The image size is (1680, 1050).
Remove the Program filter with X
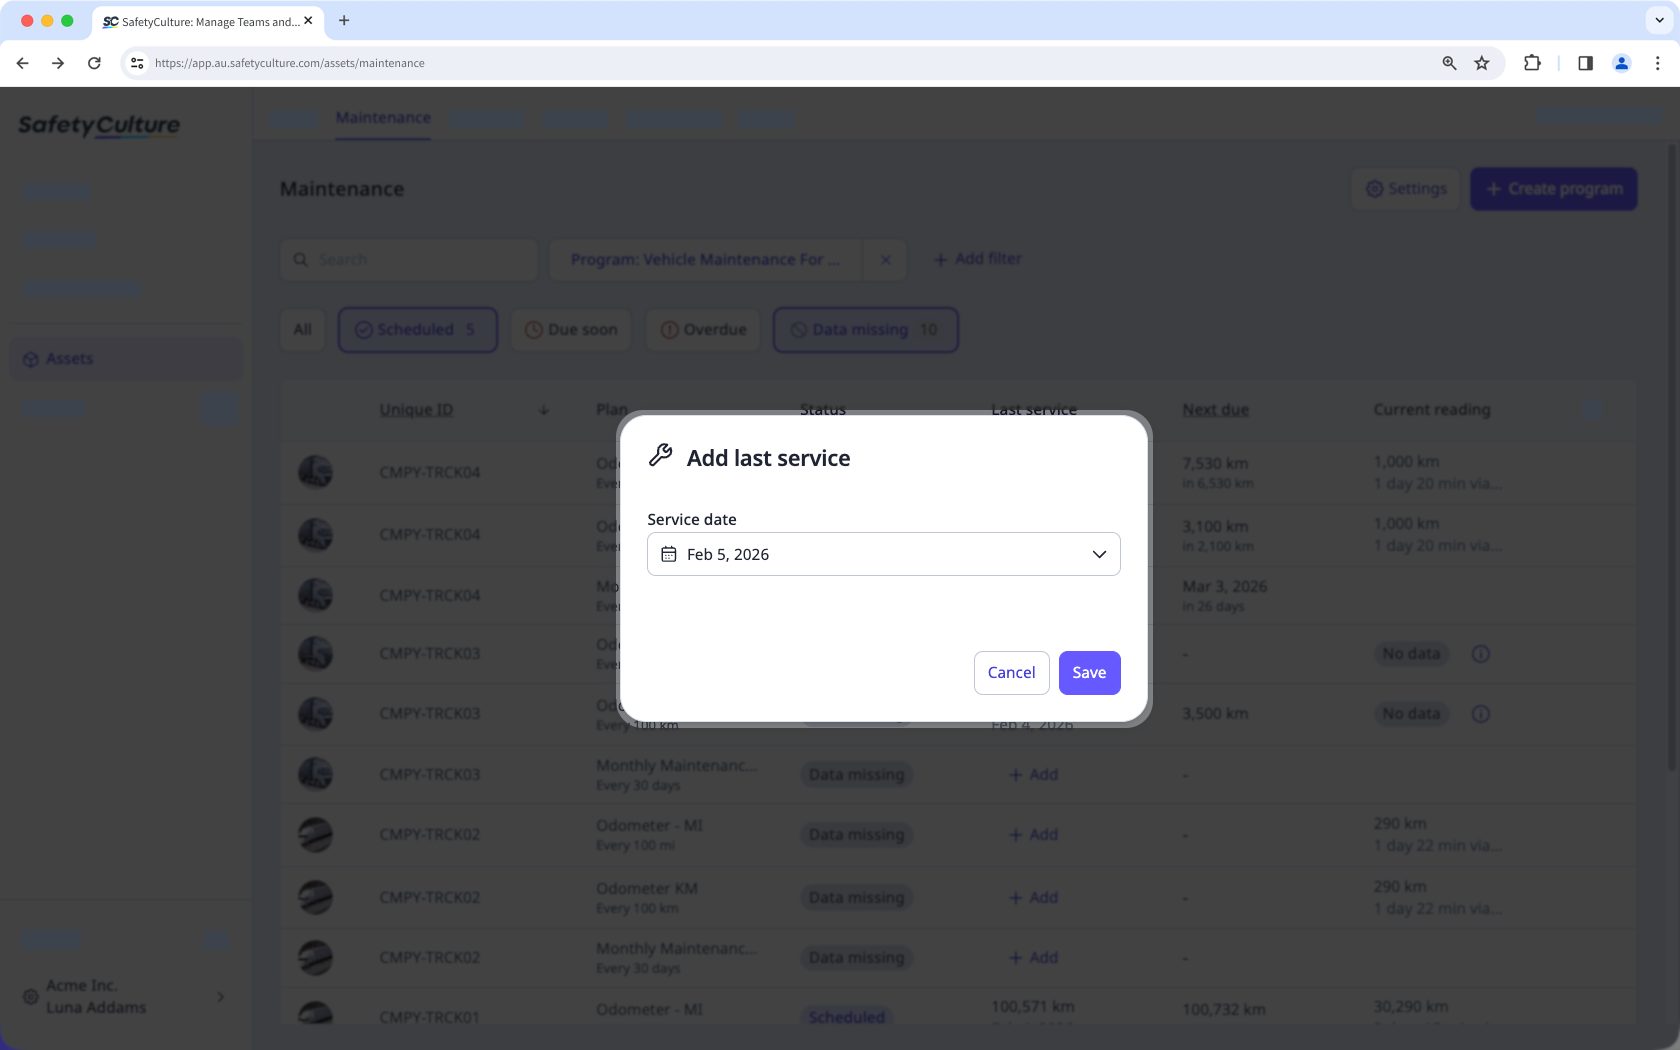885,260
